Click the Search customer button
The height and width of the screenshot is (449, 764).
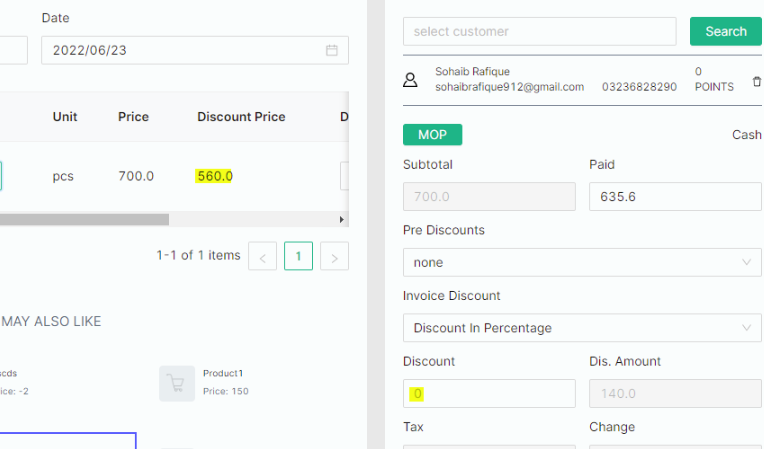[725, 31]
